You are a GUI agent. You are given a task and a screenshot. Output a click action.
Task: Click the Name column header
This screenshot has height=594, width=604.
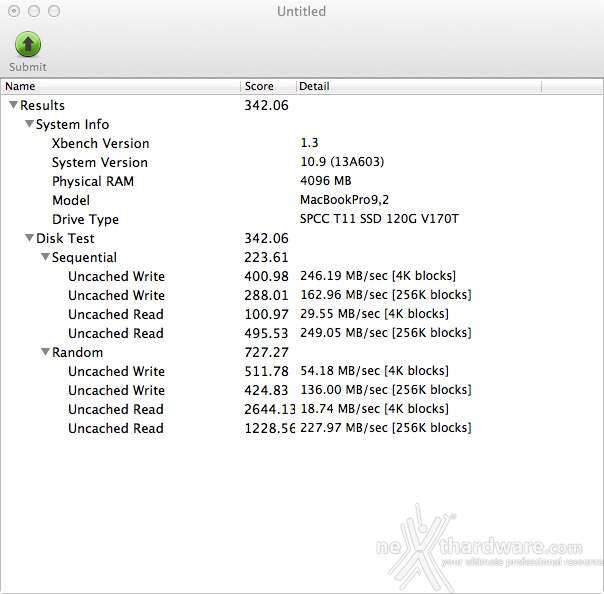point(121,86)
